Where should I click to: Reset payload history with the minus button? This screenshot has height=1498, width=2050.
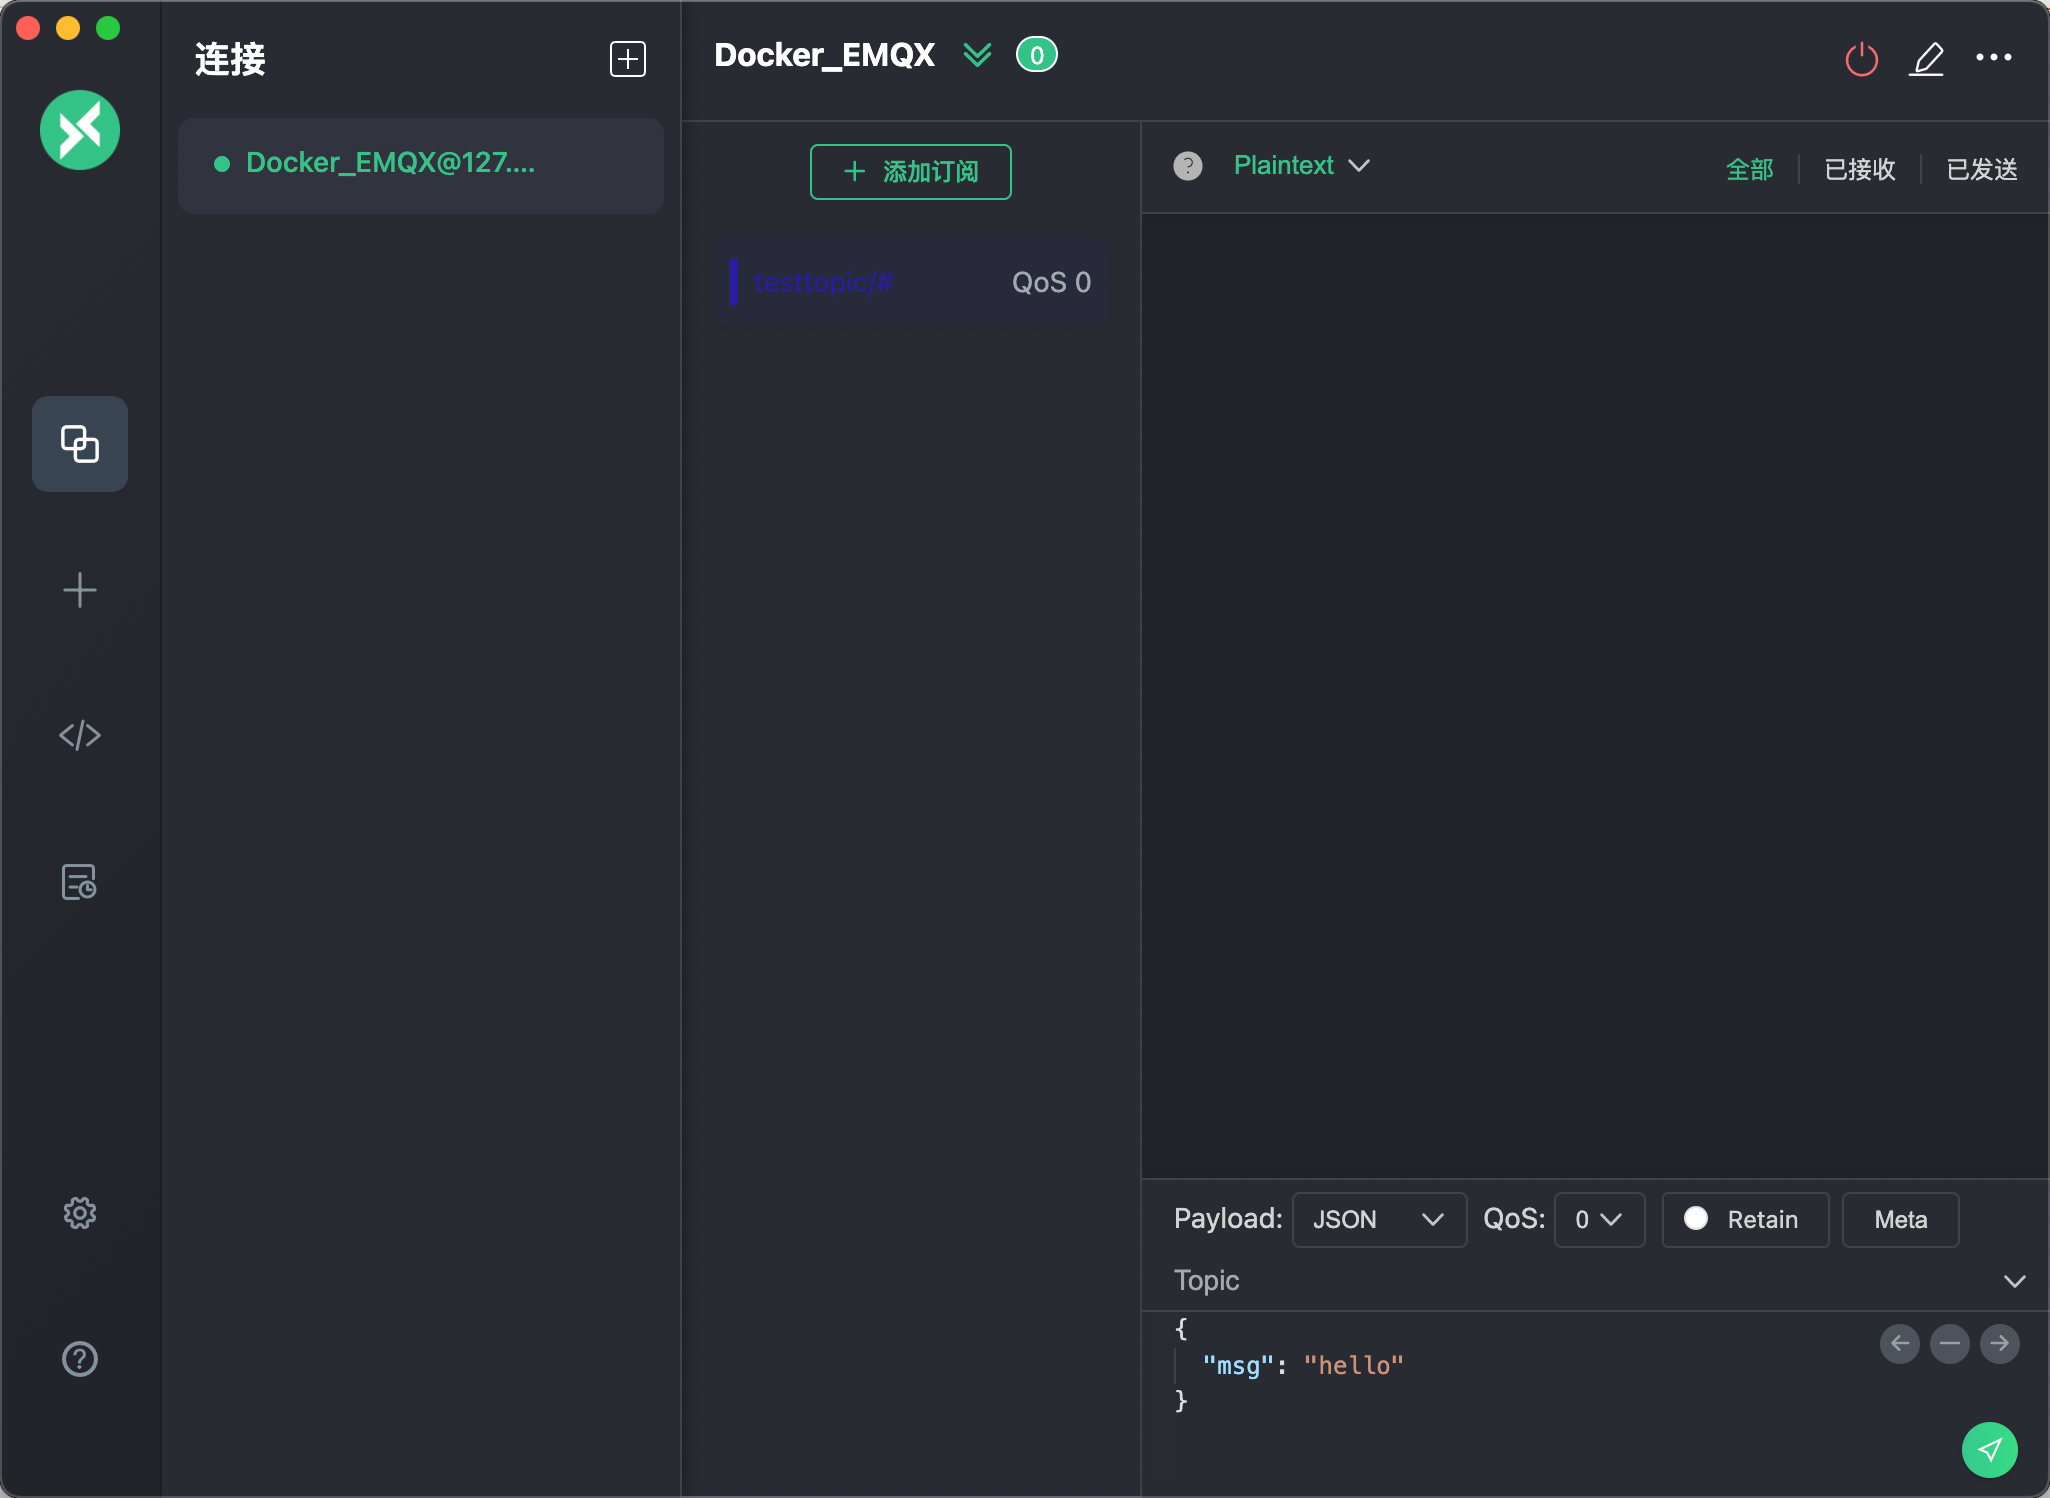click(1950, 1344)
